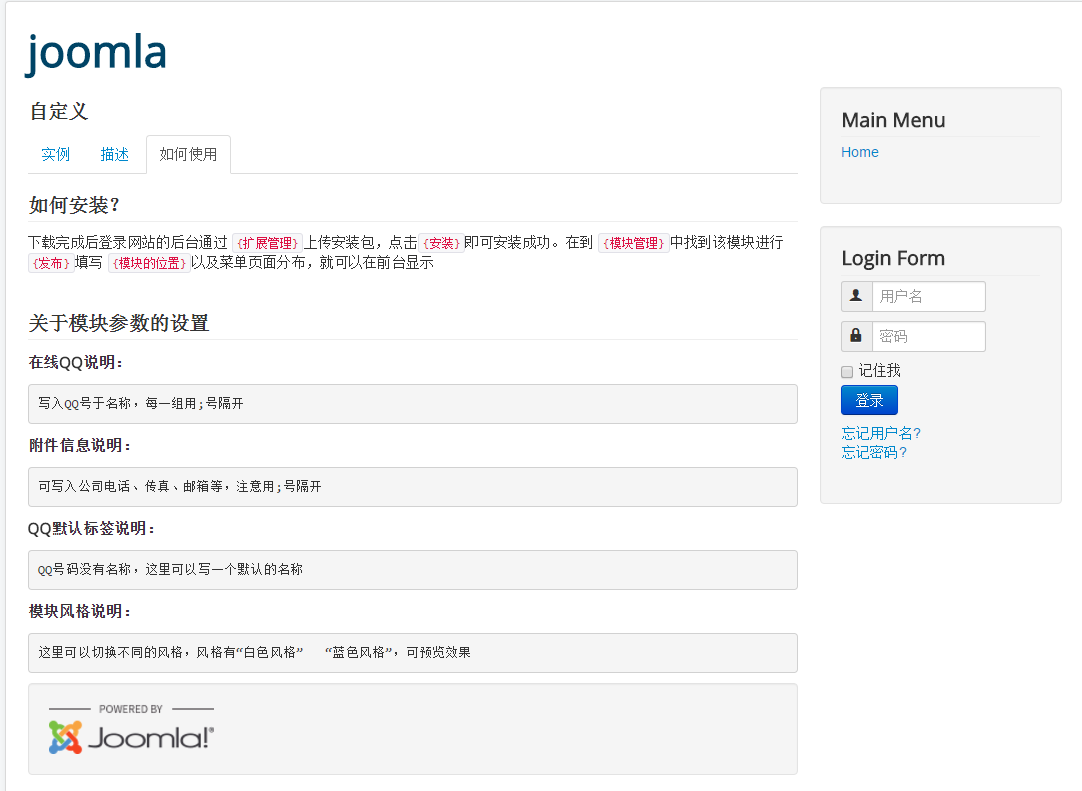This screenshot has height=791, width=1082.
Task: Click the lock icon beside password field
Action: pyautogui.click(x=856, y=336)
